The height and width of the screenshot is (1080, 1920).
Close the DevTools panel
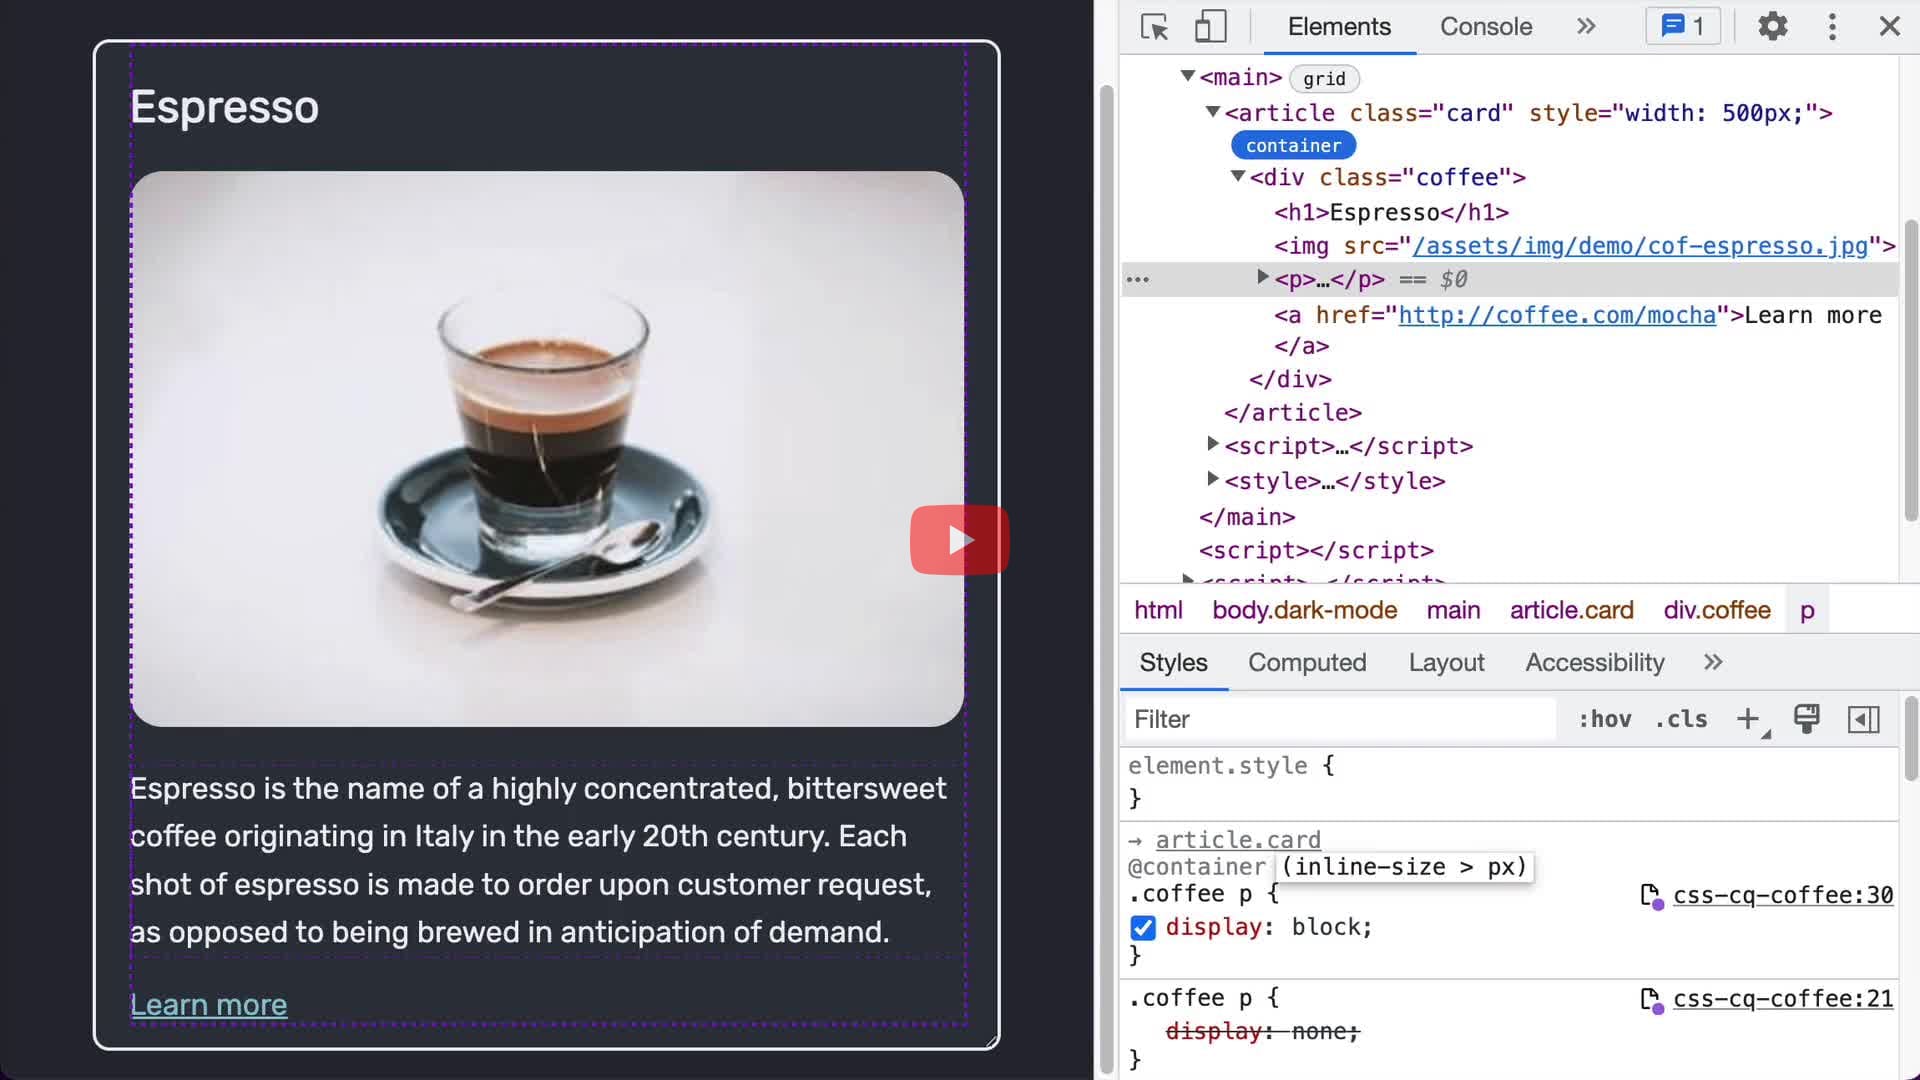pyautogui.click(x=1889, y=27)
